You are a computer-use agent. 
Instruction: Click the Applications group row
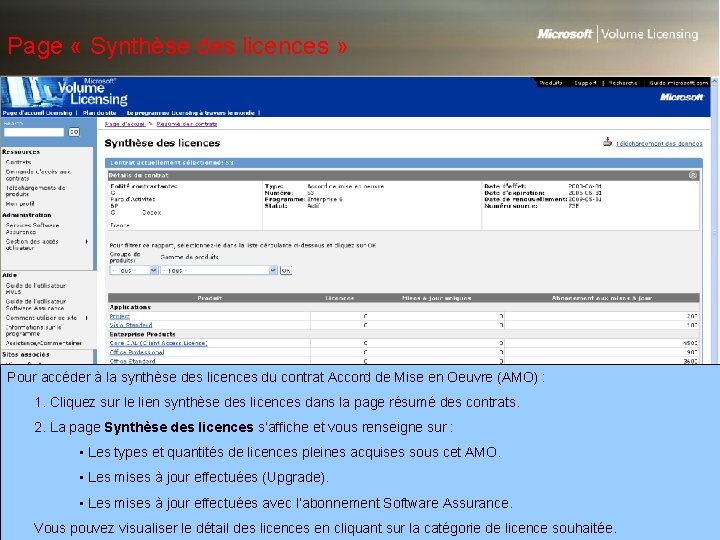click(x=404, y=307)
